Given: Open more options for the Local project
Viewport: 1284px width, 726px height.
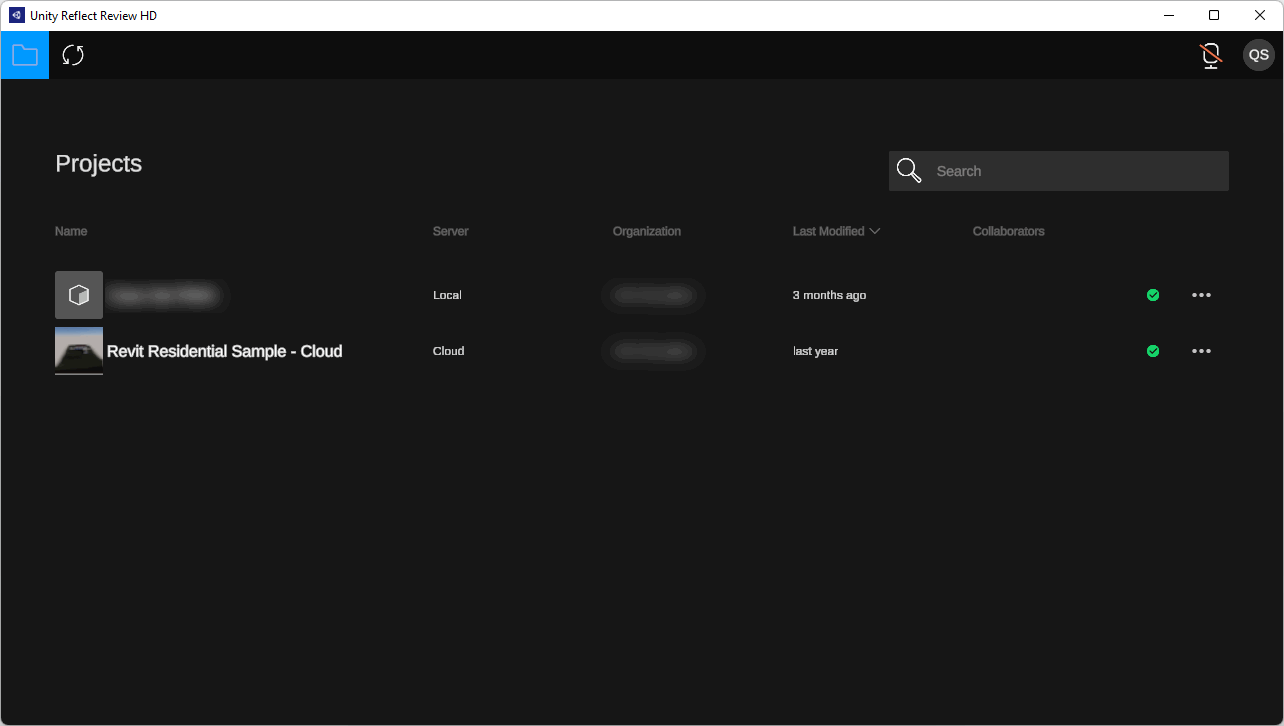Looking at the screenshot, I should point(1201,295).
